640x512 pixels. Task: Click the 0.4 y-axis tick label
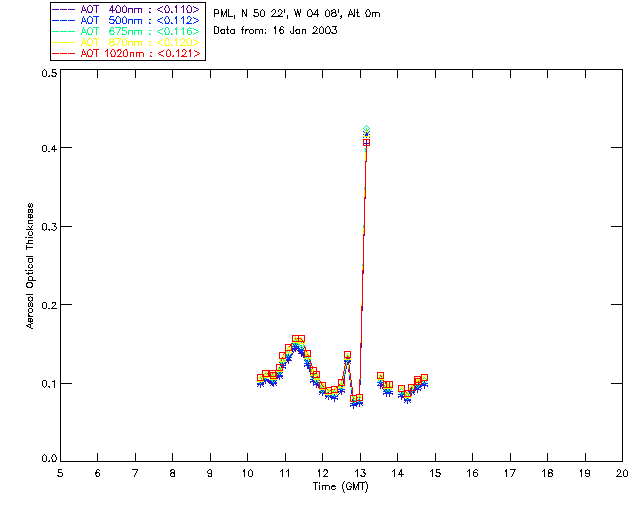[x=49, y=148]
